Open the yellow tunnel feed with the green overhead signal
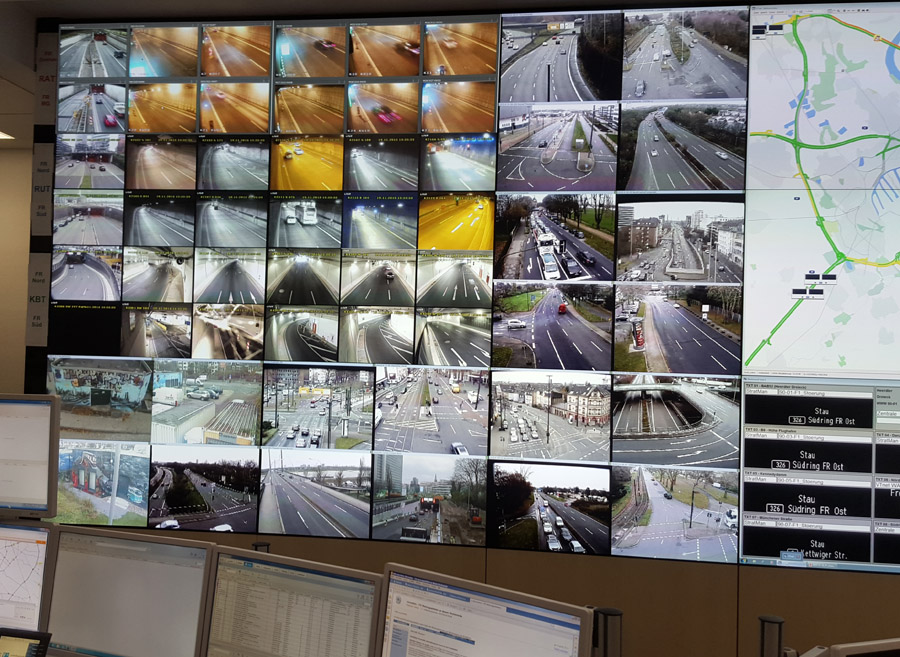Screen dimensions: 900x657 [x=456, y=223]
